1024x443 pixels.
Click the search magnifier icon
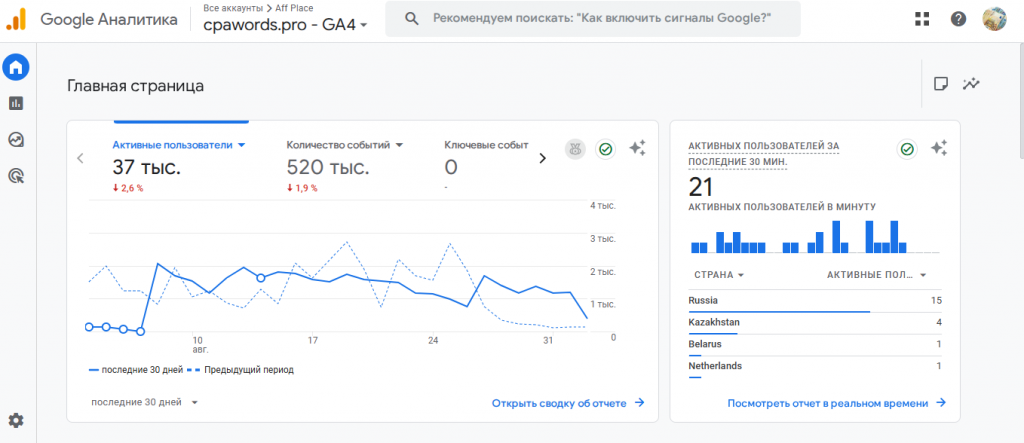coord(411,18)
